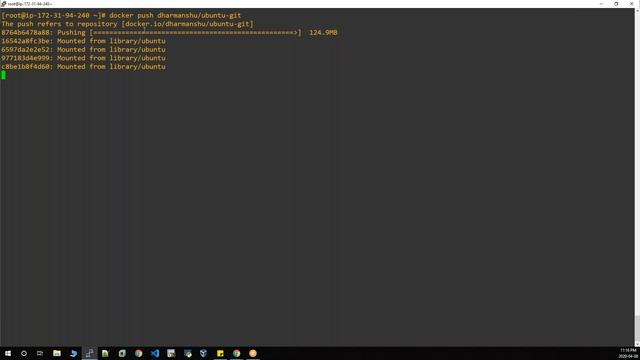
Task: Open Cortana search circle on taskbar
Action: [x=24, y=353]
